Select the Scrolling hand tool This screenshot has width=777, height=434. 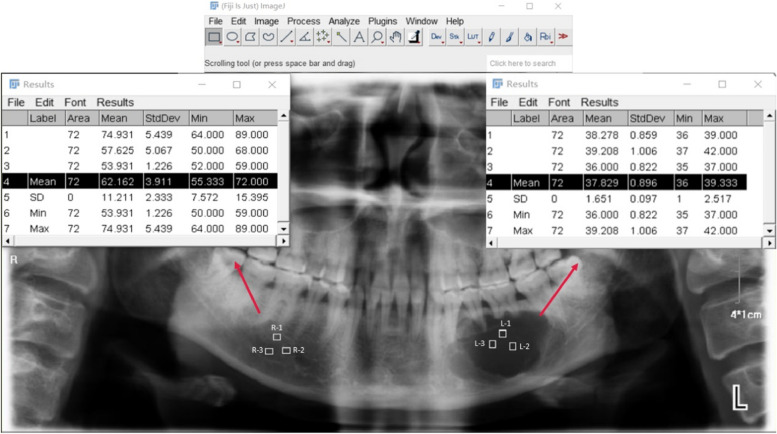pyautogui.click(x=395, y=37)
